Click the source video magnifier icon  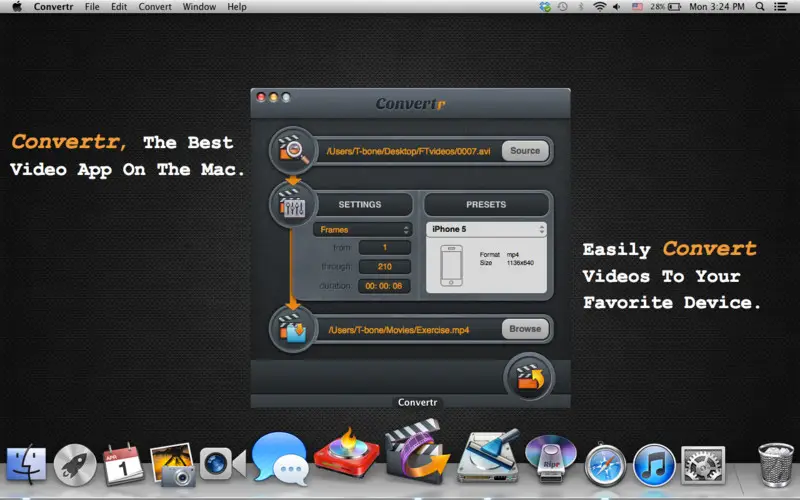(x=293, y=150)
